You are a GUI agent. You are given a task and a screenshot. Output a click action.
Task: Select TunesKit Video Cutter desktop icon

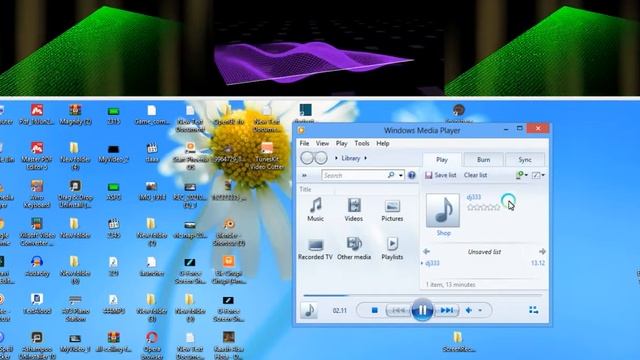pos(267,156)
